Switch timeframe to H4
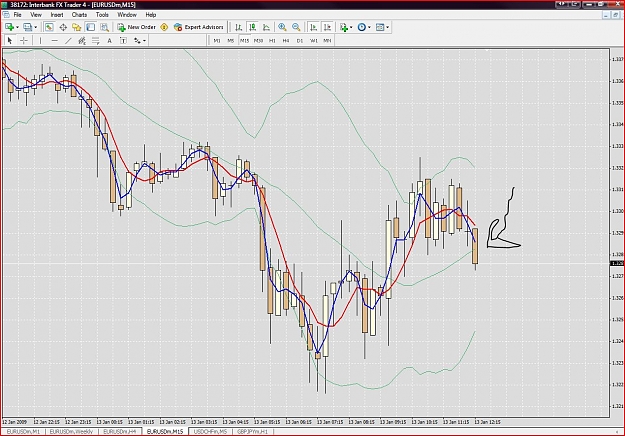The width and height of the screenshot is (625, 436). click(286, 41)
